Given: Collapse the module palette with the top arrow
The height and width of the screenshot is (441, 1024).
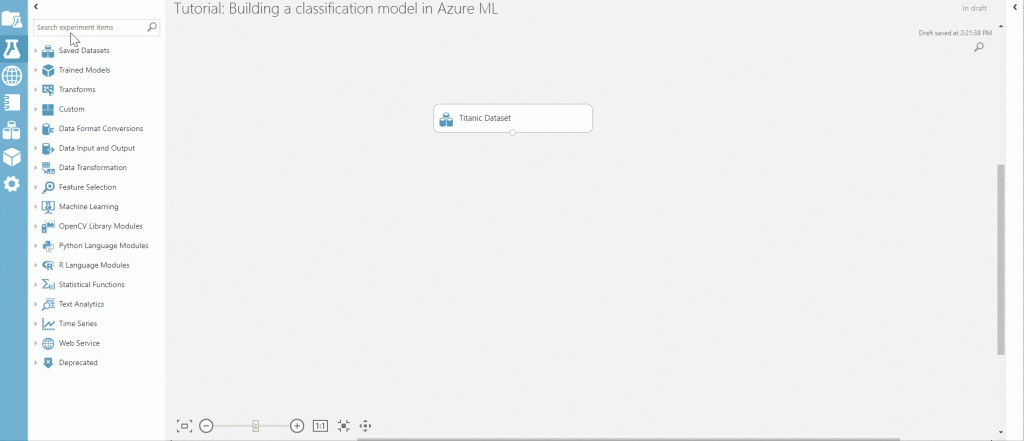Looking at the screenshot, I should point(36,7).
